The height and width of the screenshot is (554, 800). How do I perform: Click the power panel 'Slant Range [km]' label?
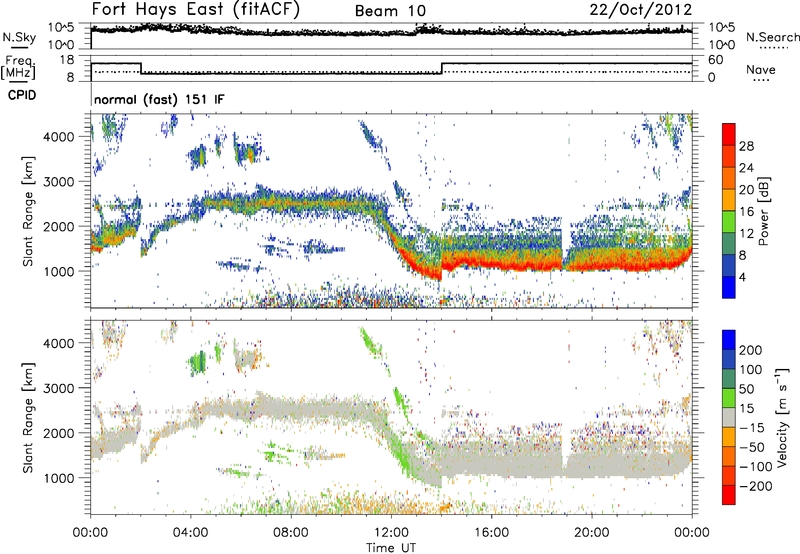click(28, 211)
